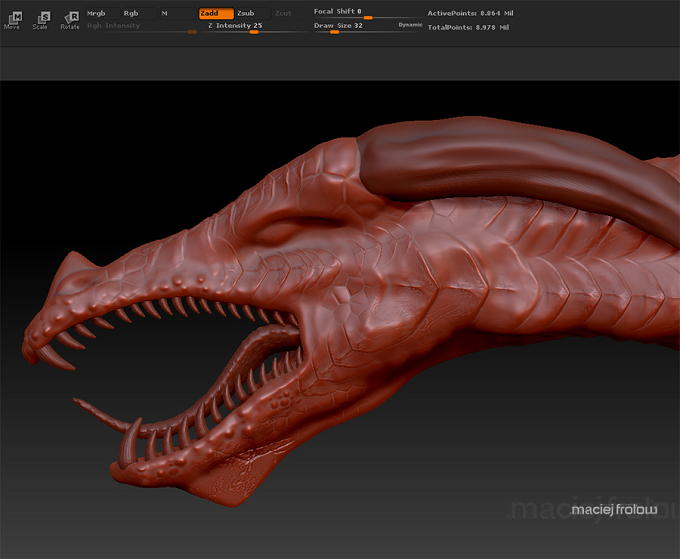The width and height of the screenshot is (680, 559).
Task: Toggle the Rgb color mode
Action: point(139,13)
